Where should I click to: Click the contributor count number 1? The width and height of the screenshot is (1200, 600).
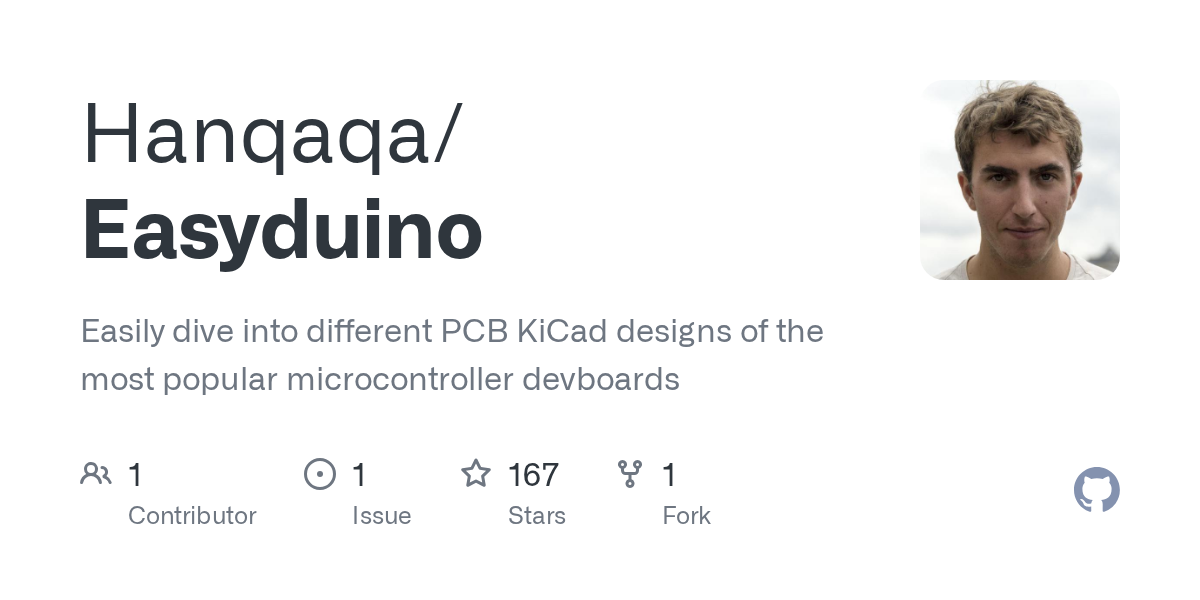point(135,475)
